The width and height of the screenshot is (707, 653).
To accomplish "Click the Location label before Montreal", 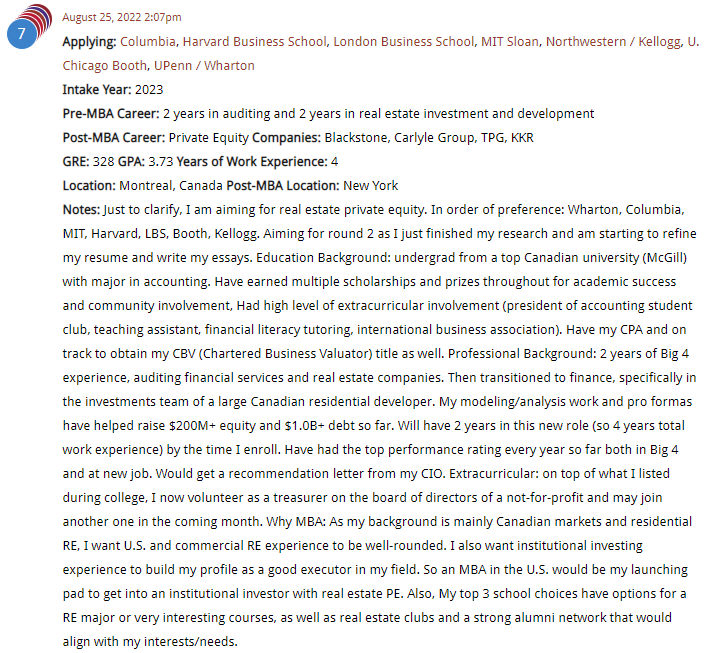I will [89, 185].
